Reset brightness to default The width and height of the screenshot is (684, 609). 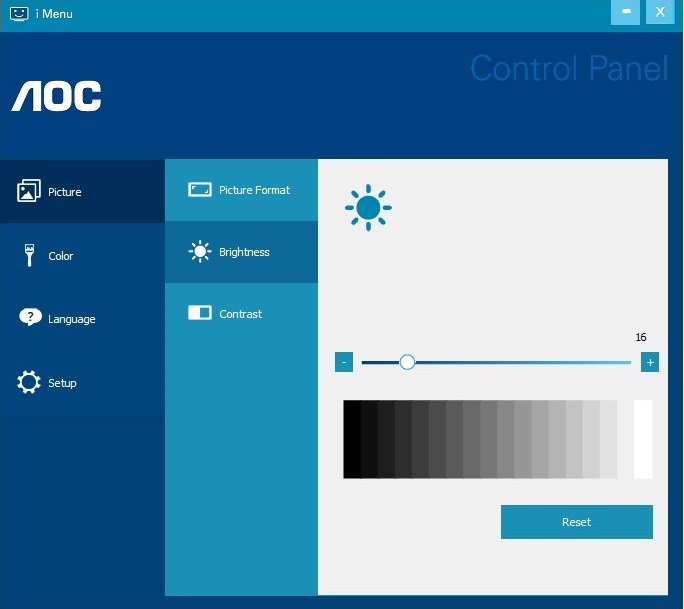point(577,522)
